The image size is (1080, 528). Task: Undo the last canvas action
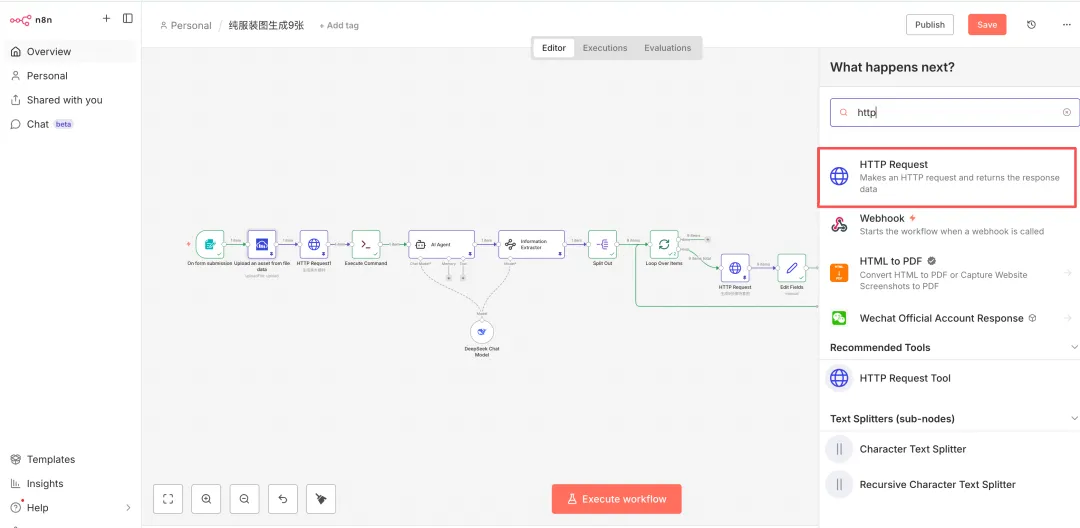pyautogui.click(x=282, y=499)
